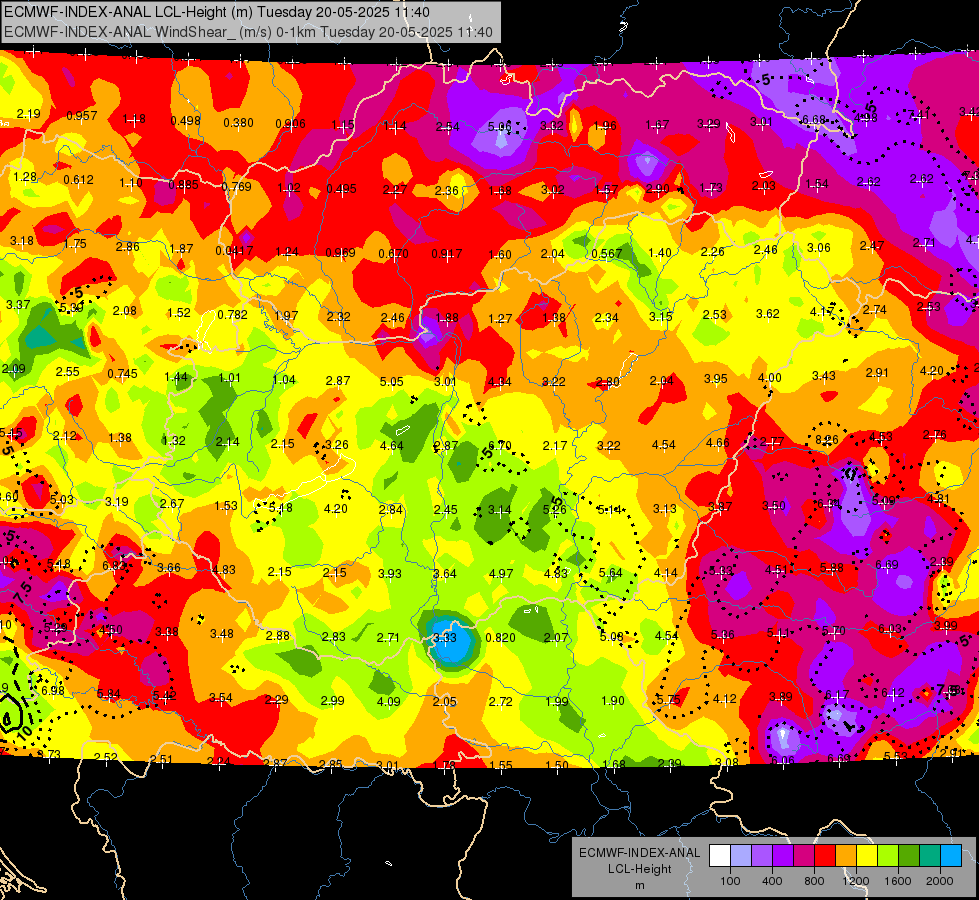Click the legend label LCL-Height
979x900 pixels.
[x=639, y=869]
